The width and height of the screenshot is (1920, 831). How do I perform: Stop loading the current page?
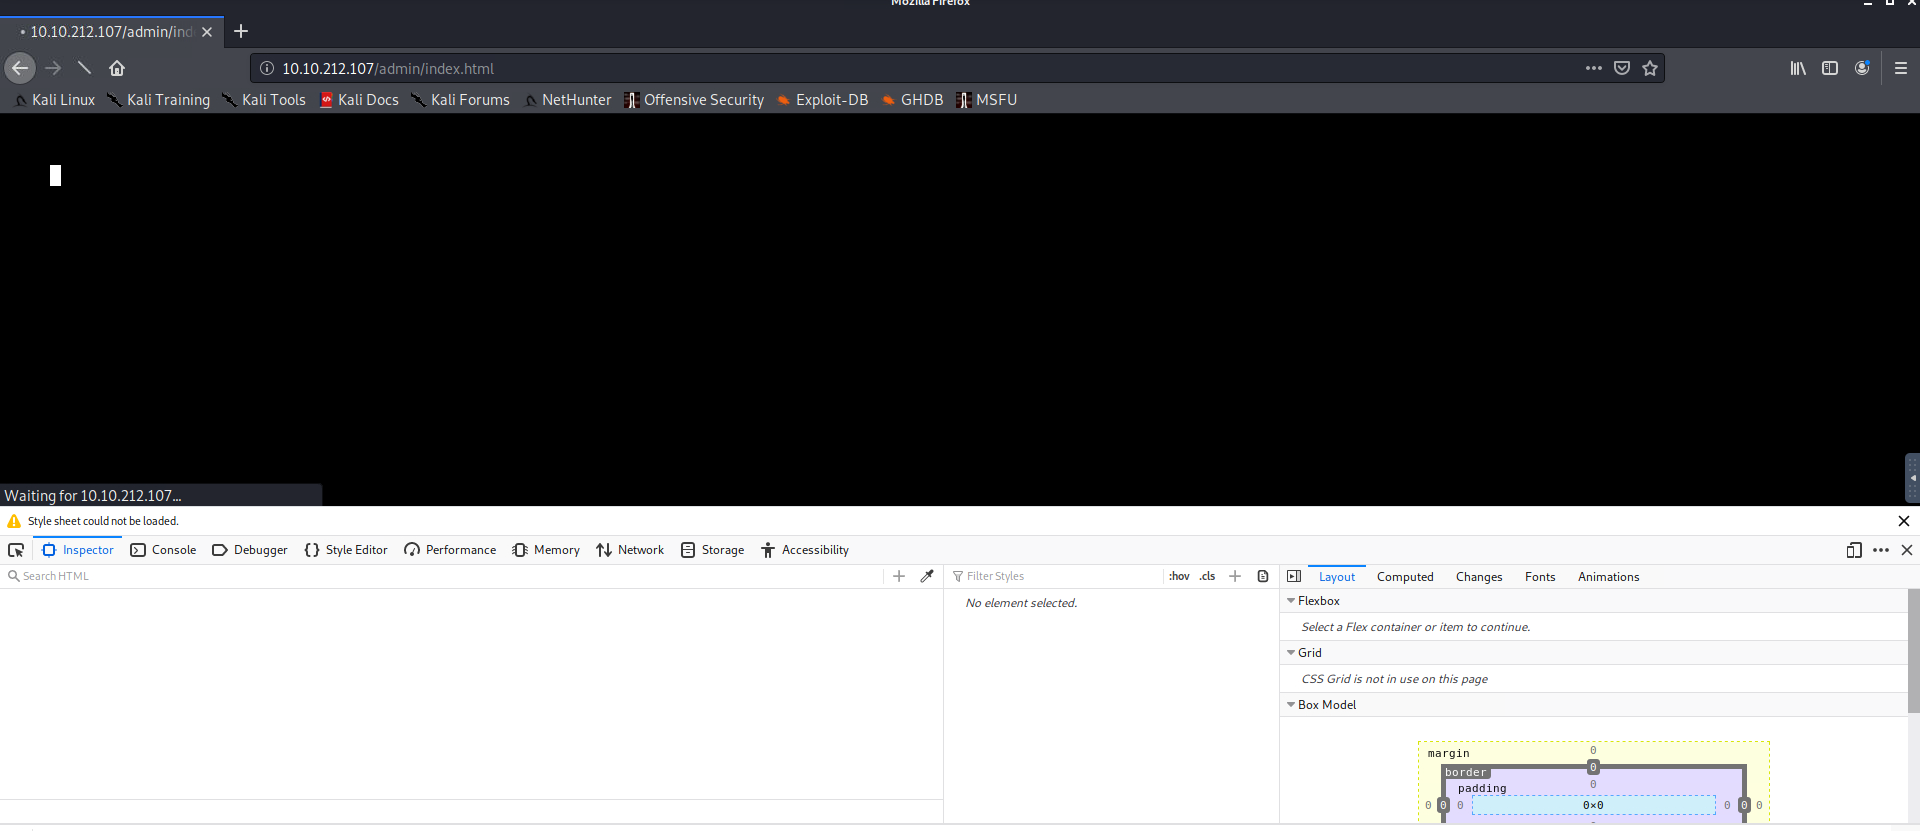coord(84,68)
